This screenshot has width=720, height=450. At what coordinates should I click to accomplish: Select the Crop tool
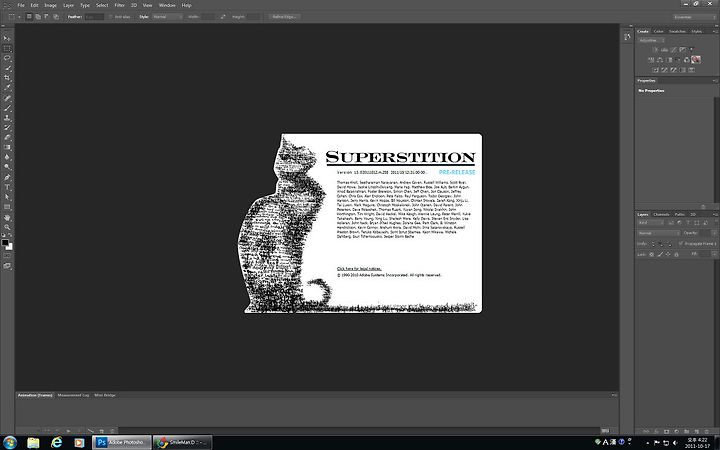coord(7,78)
